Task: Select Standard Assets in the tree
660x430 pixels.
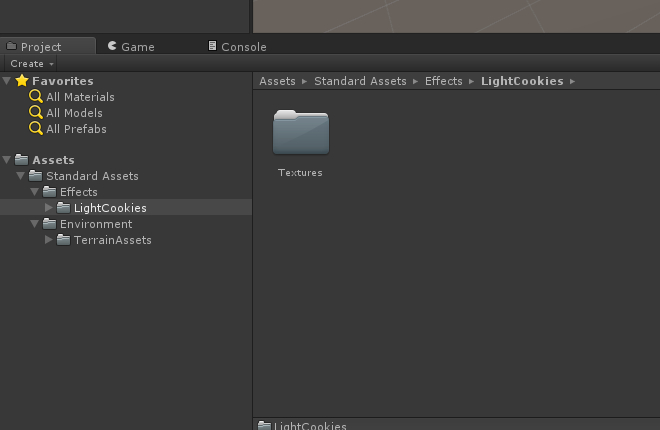Action: [92, 176]
